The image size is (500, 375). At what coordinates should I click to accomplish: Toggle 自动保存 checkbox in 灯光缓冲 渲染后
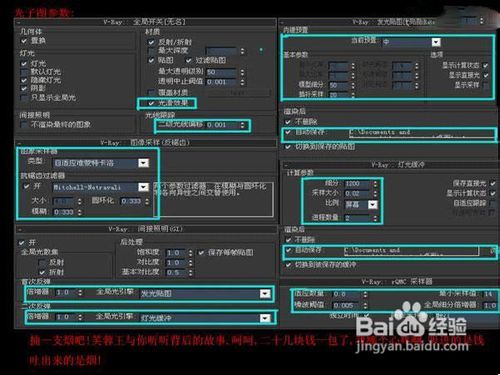(x=288, y=250)
